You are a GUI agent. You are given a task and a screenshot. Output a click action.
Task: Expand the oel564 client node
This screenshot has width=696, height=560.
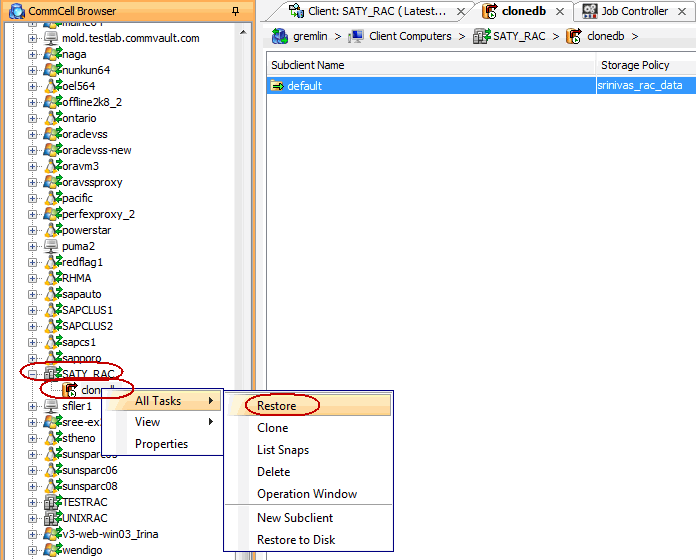point(32,87)
